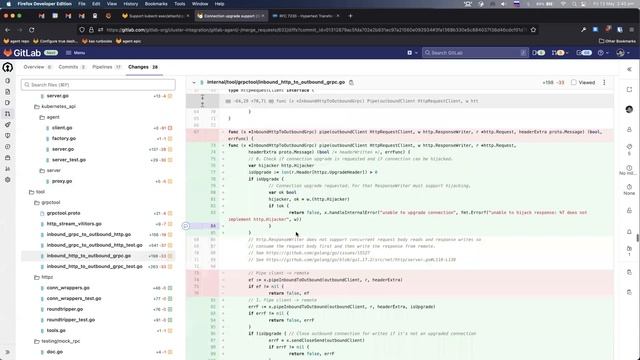Open tools.go in the file tree
The width and height of the screenshot is (640, 360).
pyautogui.click(x=56, y=331)
